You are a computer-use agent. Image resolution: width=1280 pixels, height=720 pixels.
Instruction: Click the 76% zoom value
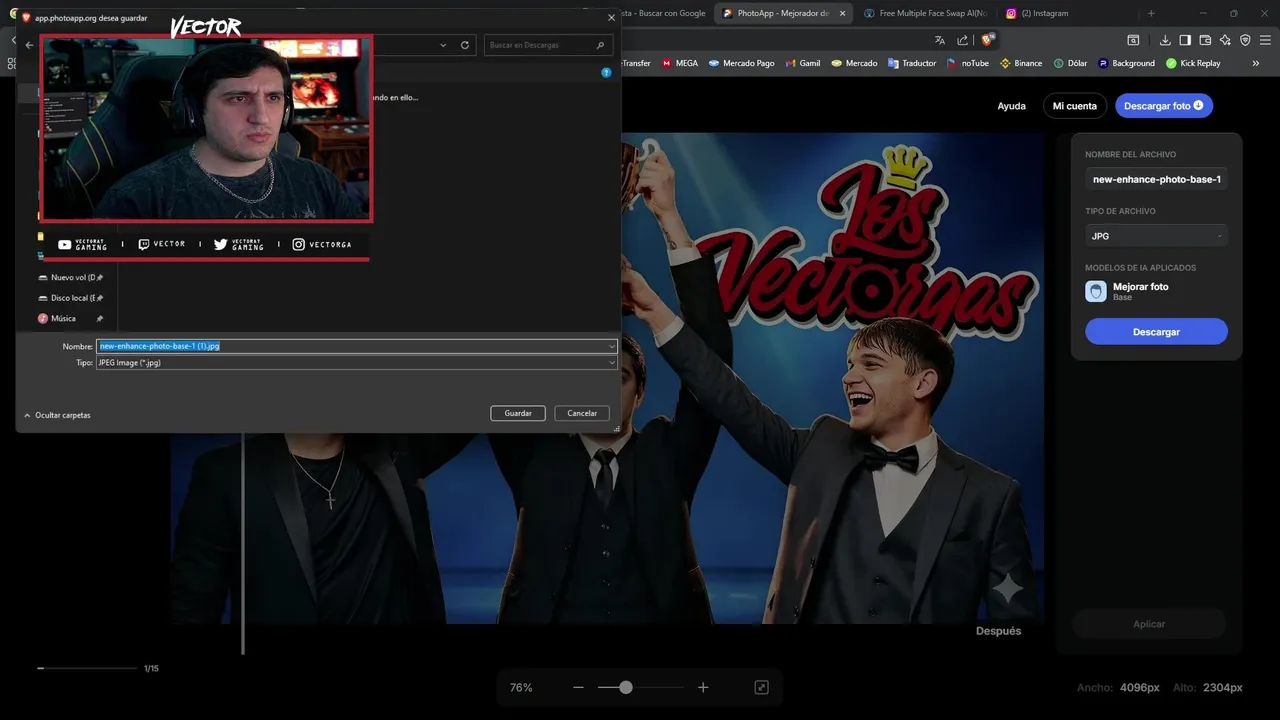pyautogui.click(x=521, y=688)
